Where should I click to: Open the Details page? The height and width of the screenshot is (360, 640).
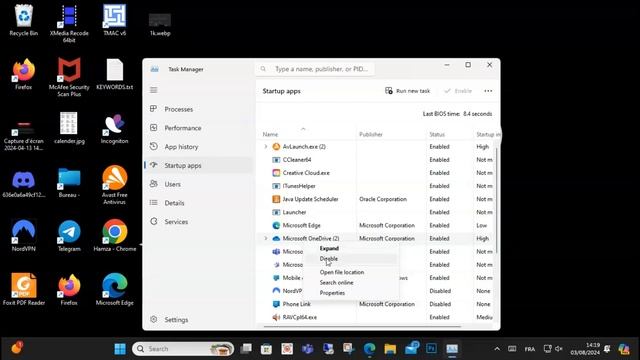[x=199, y=203]
